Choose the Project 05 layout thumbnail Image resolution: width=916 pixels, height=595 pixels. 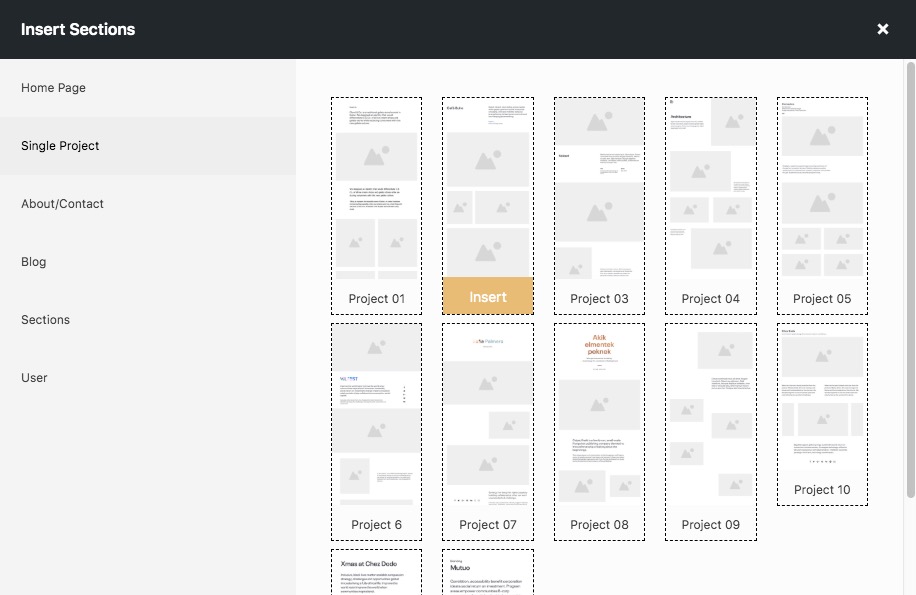(822, 206)
